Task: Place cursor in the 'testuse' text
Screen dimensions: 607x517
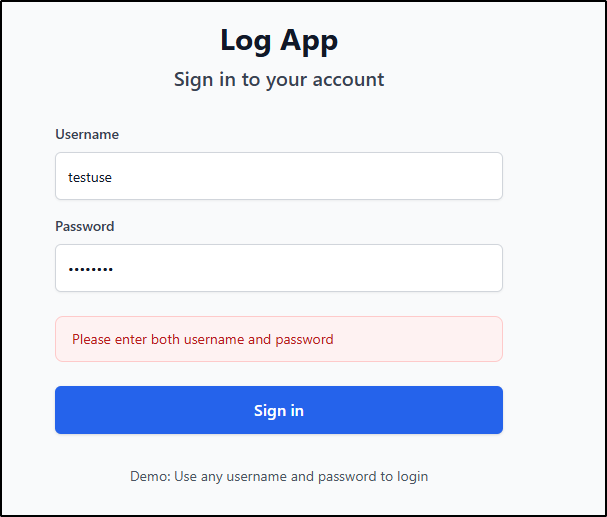Action: click(x=90, y=177)
